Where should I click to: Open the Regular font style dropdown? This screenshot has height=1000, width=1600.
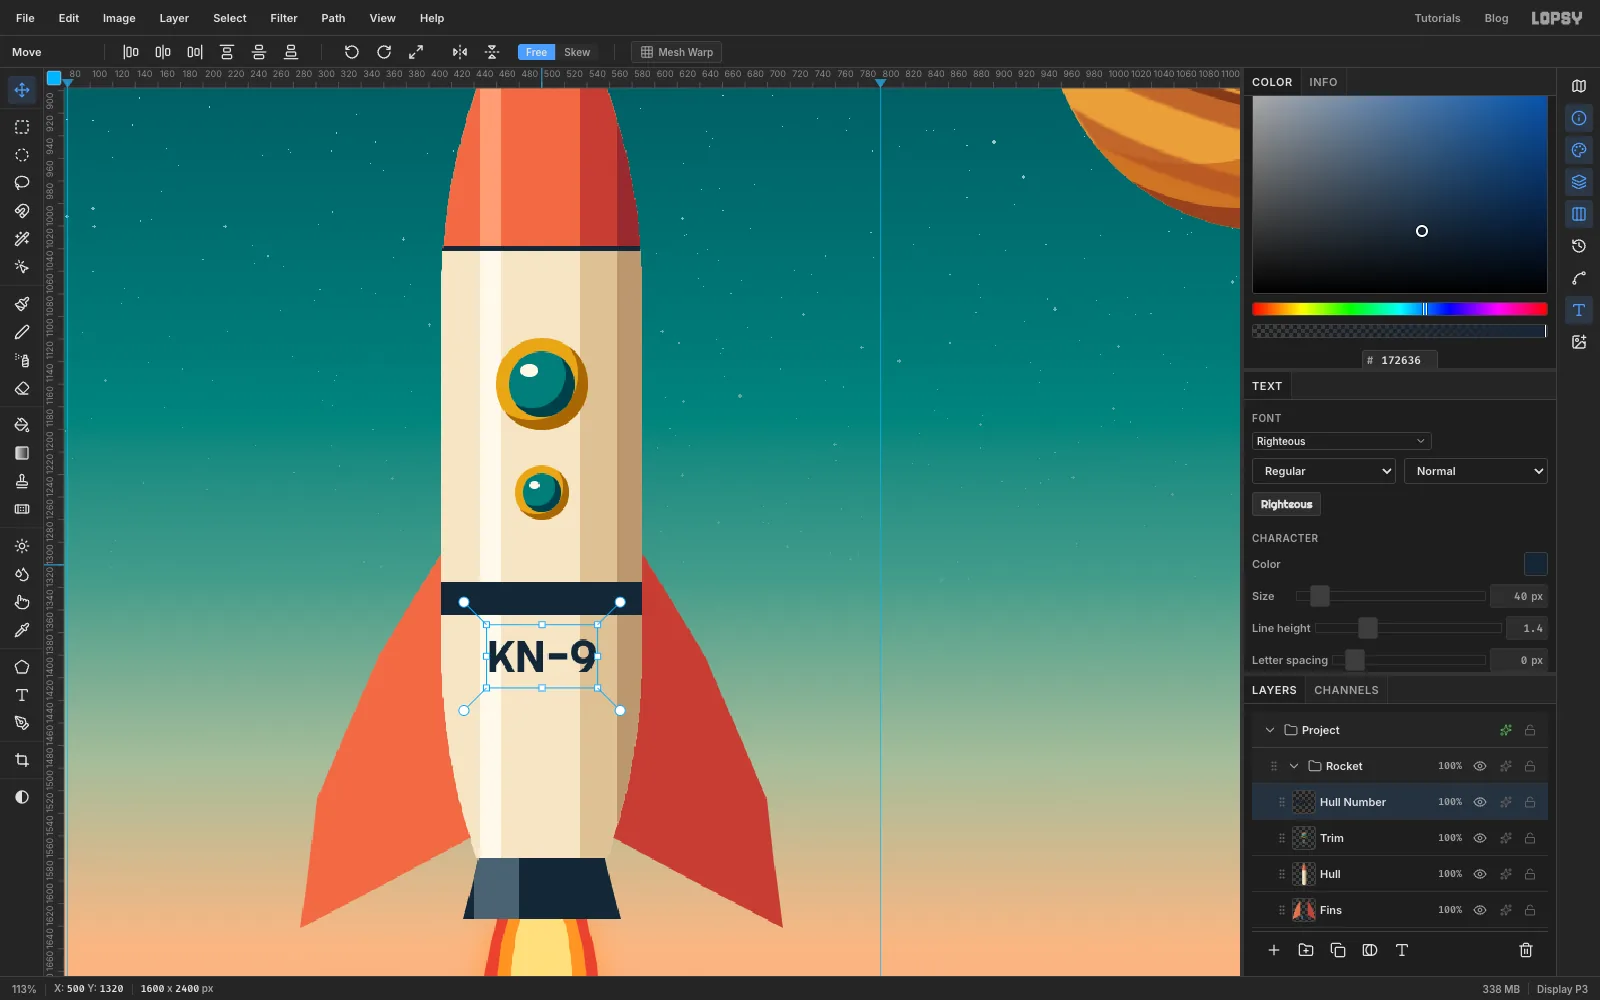(1324, 471)
